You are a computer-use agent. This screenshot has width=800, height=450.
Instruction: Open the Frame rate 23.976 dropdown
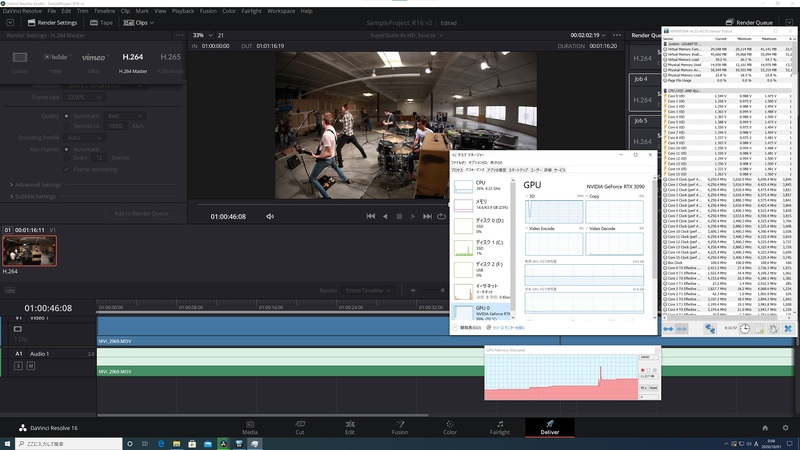click(x=84, y=97)
